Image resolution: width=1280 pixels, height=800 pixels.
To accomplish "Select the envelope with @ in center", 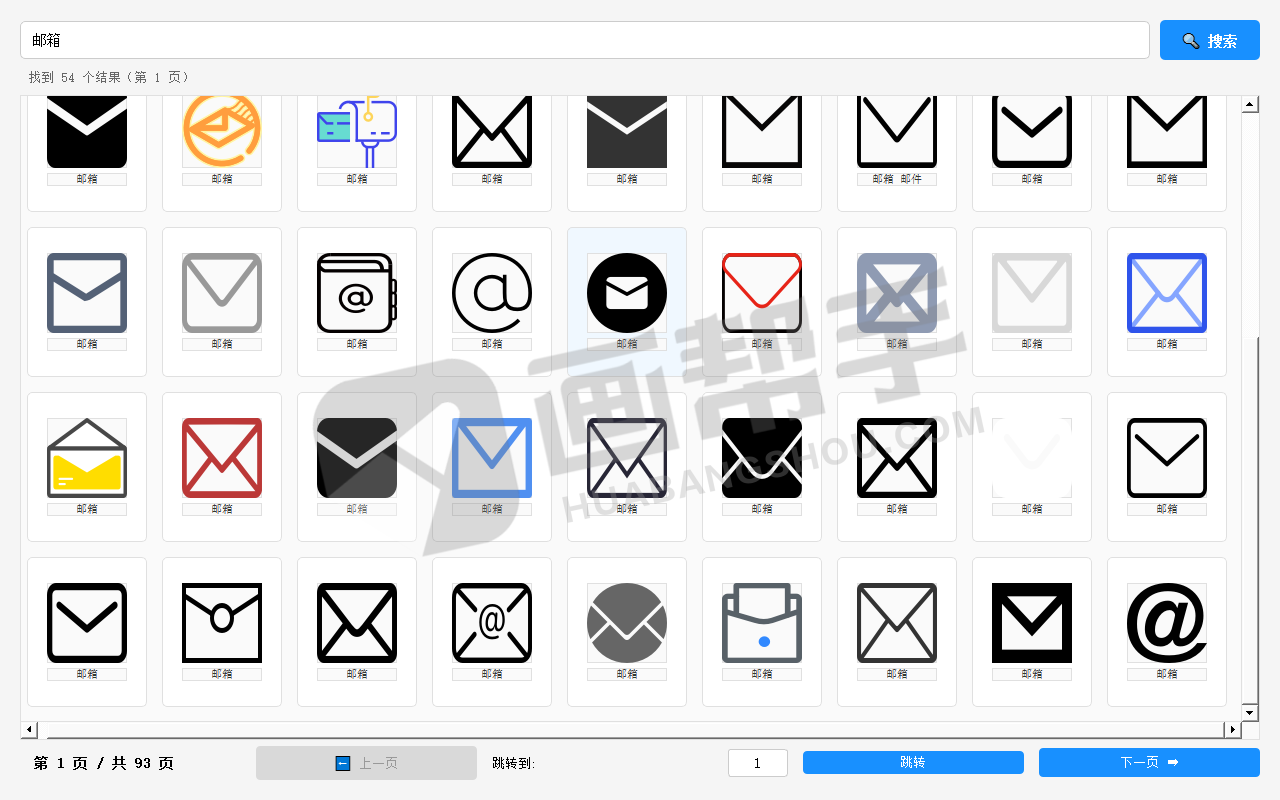I will pos(492,623).
